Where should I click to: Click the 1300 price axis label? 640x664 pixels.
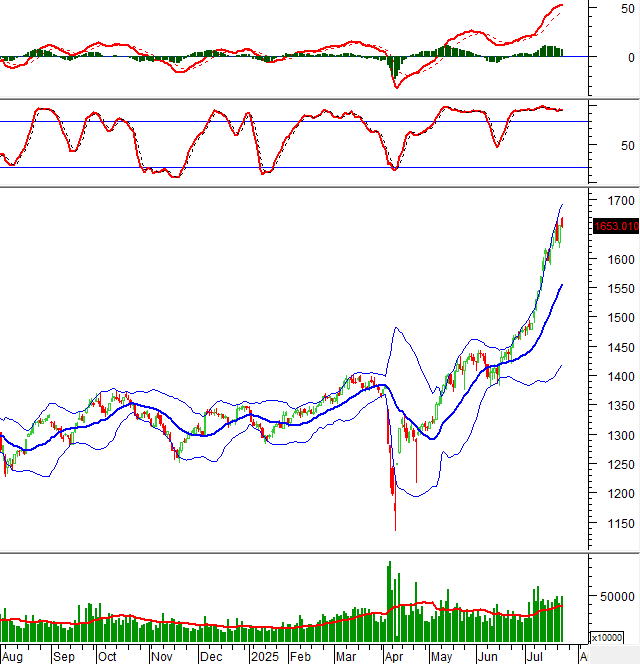[x=621, y=435]
